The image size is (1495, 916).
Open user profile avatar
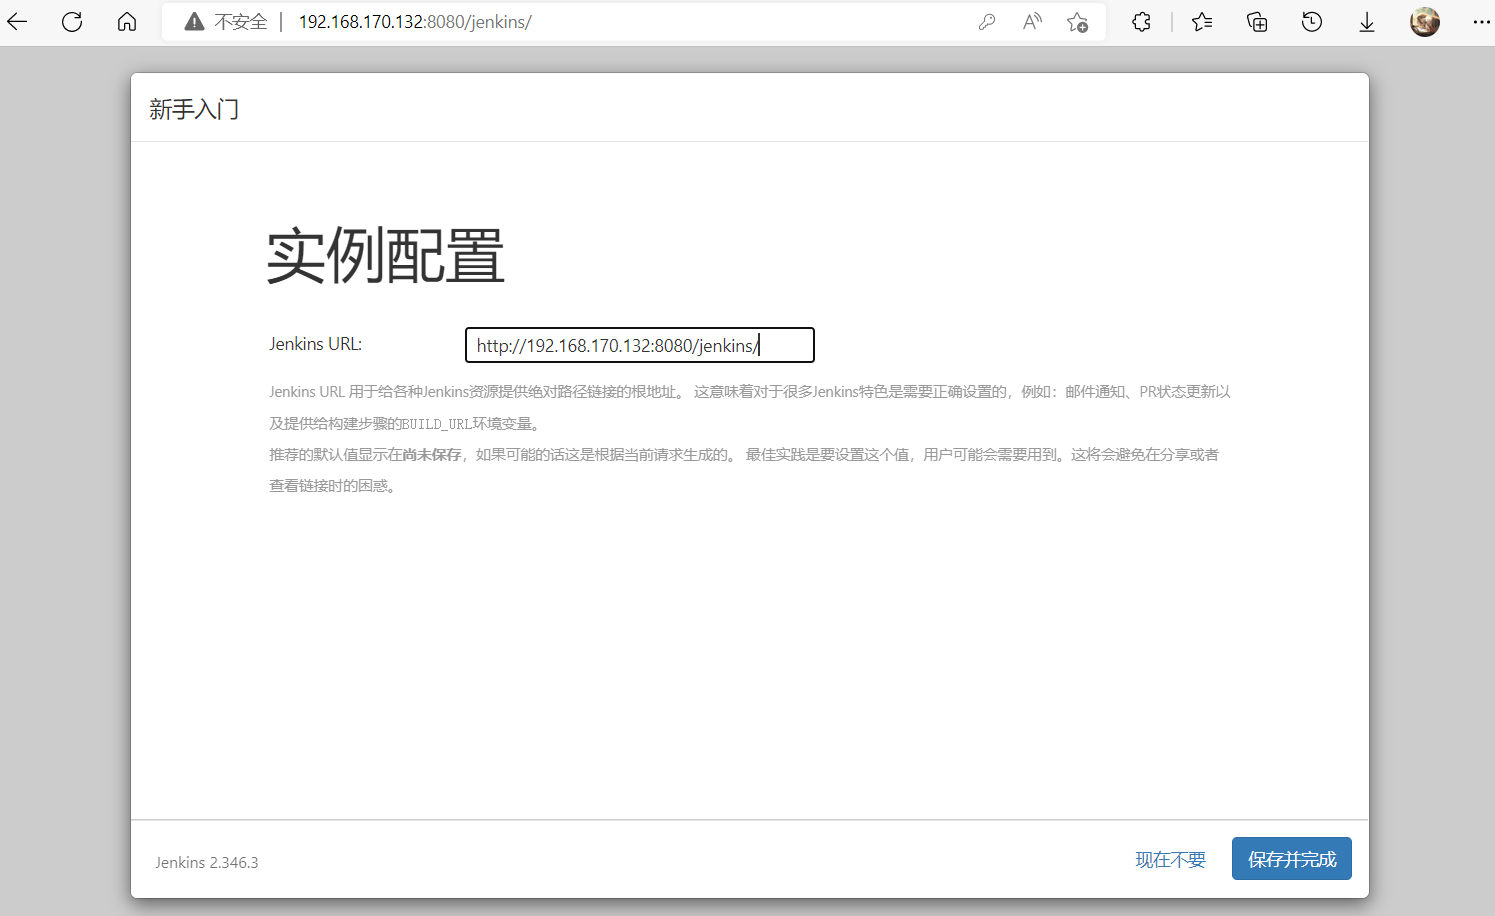[1425, 22]
